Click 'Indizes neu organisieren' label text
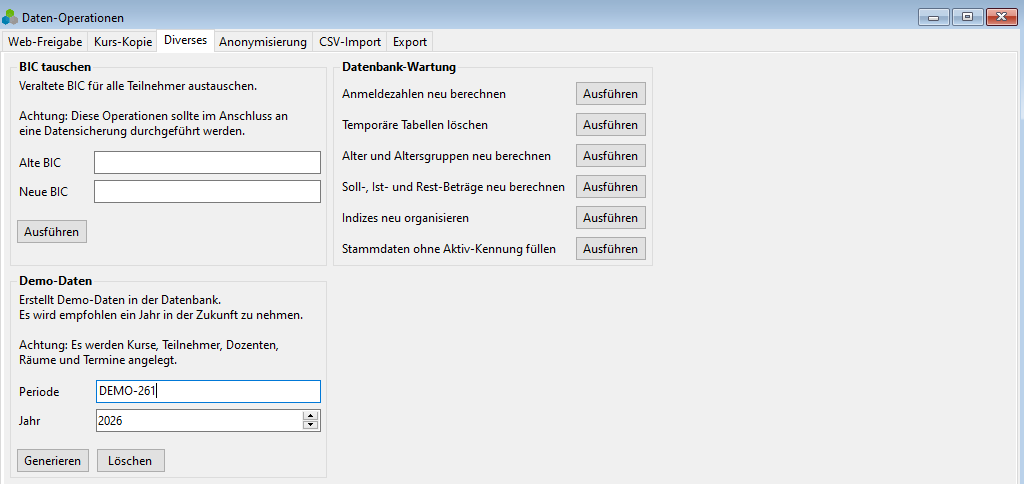1024x484 pixels. click(406, 218)
